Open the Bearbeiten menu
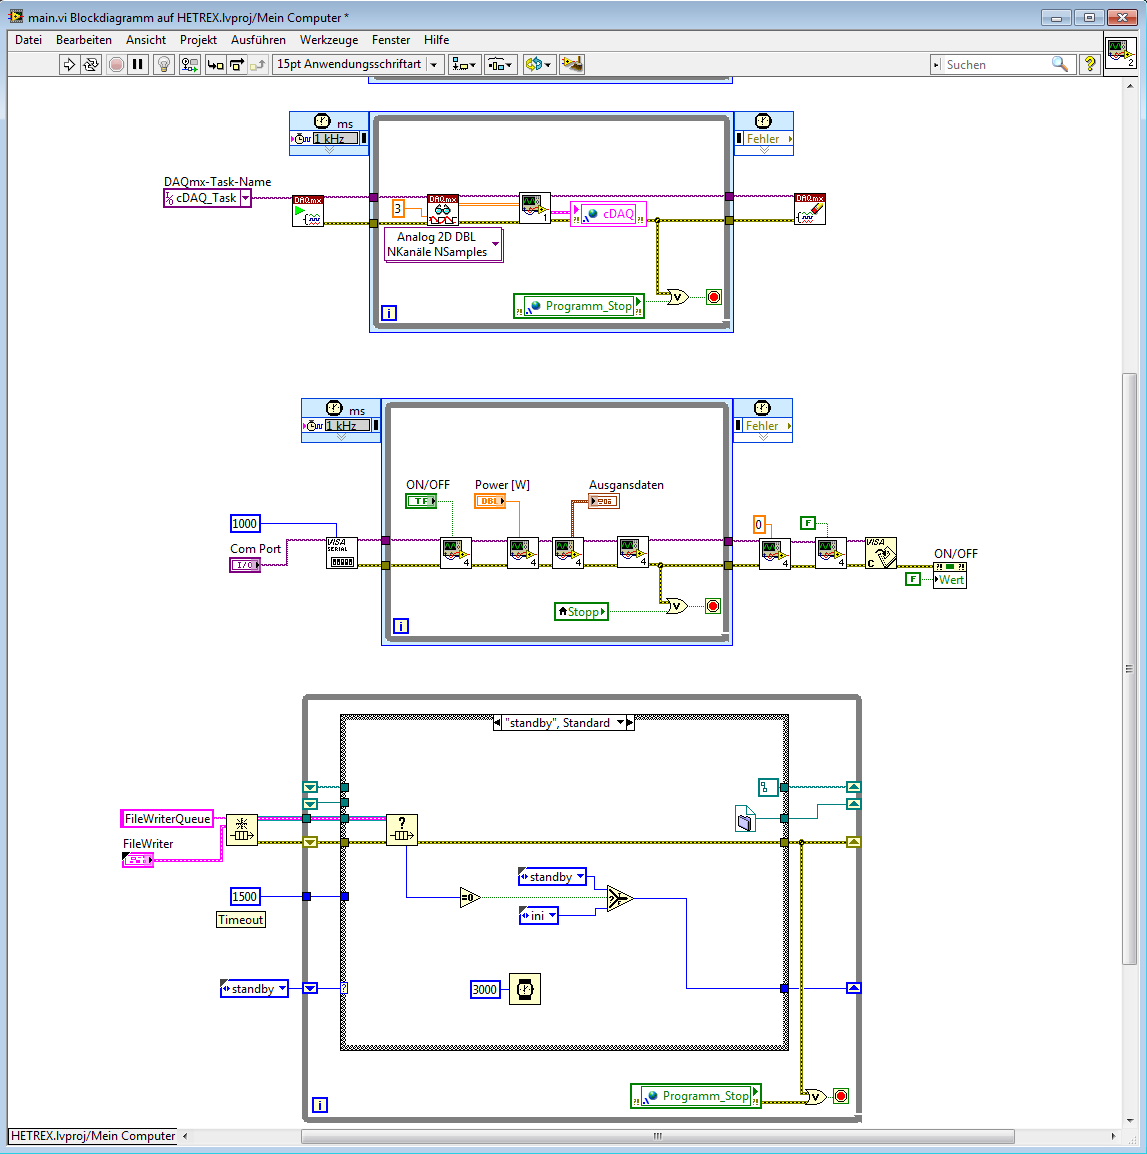The image size is (1147, 1154). pyautogui.click(x=84, y=40)
